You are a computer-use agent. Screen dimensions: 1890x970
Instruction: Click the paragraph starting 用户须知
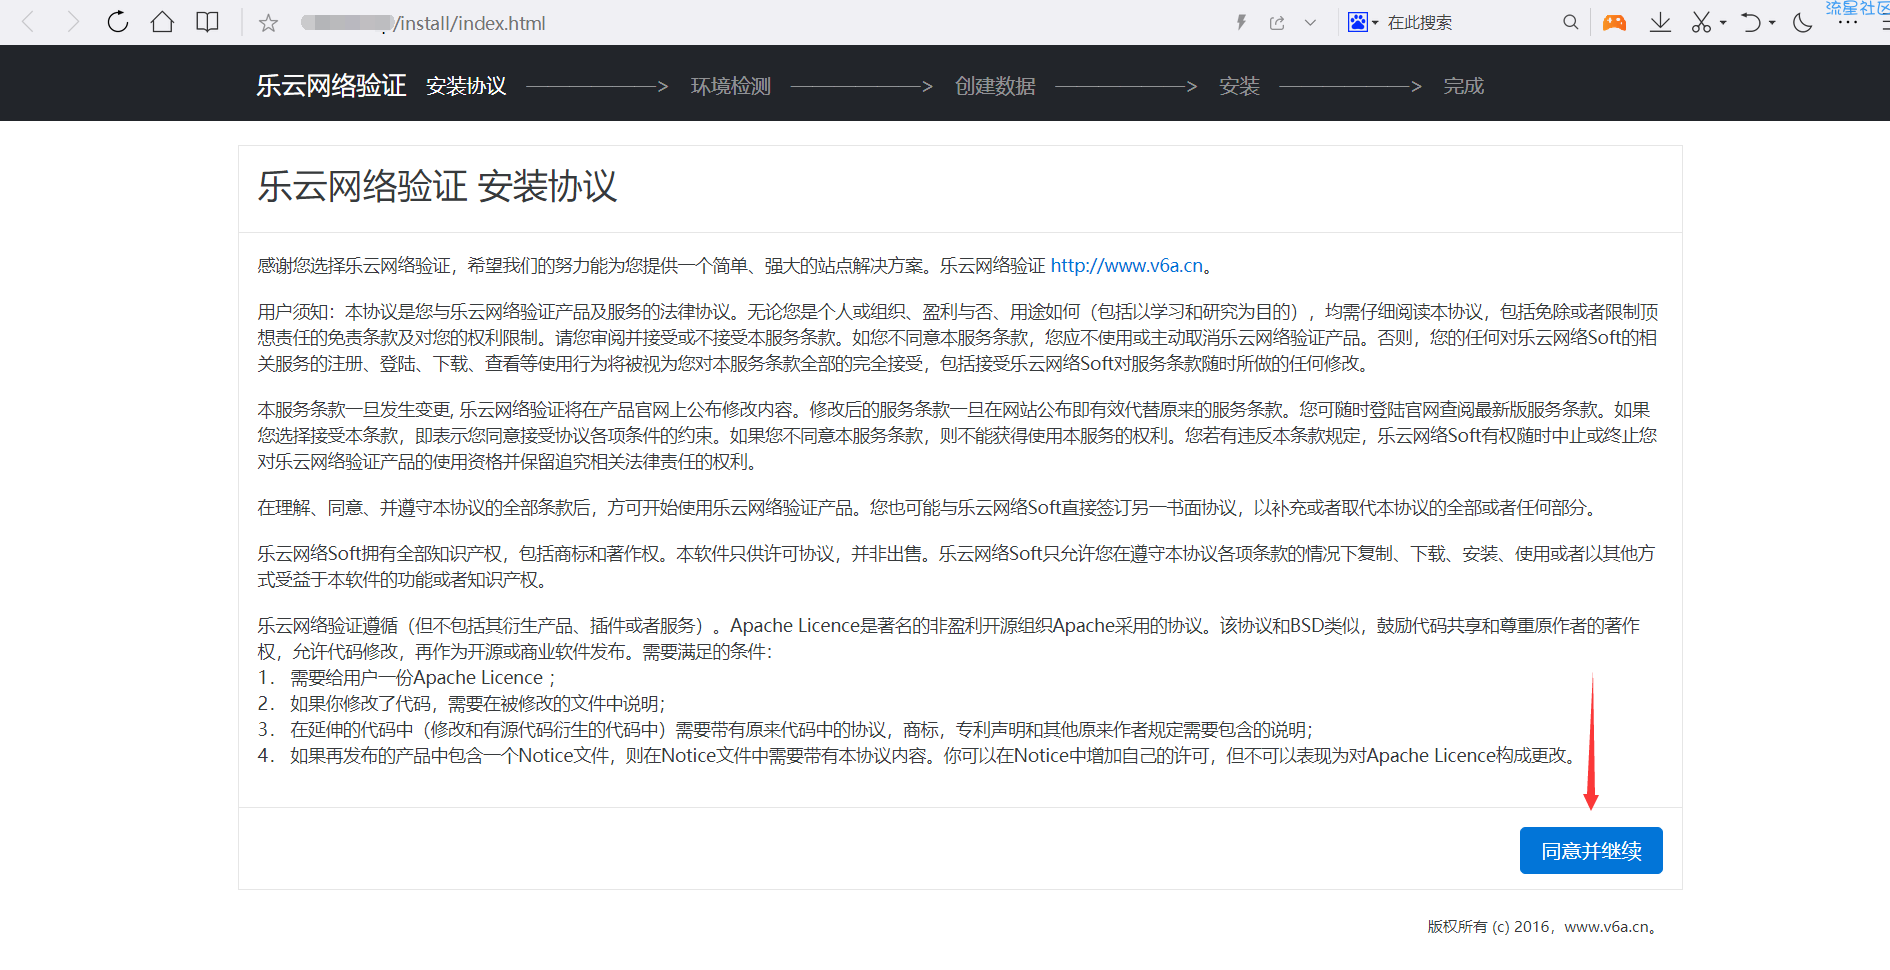[957, 338]
